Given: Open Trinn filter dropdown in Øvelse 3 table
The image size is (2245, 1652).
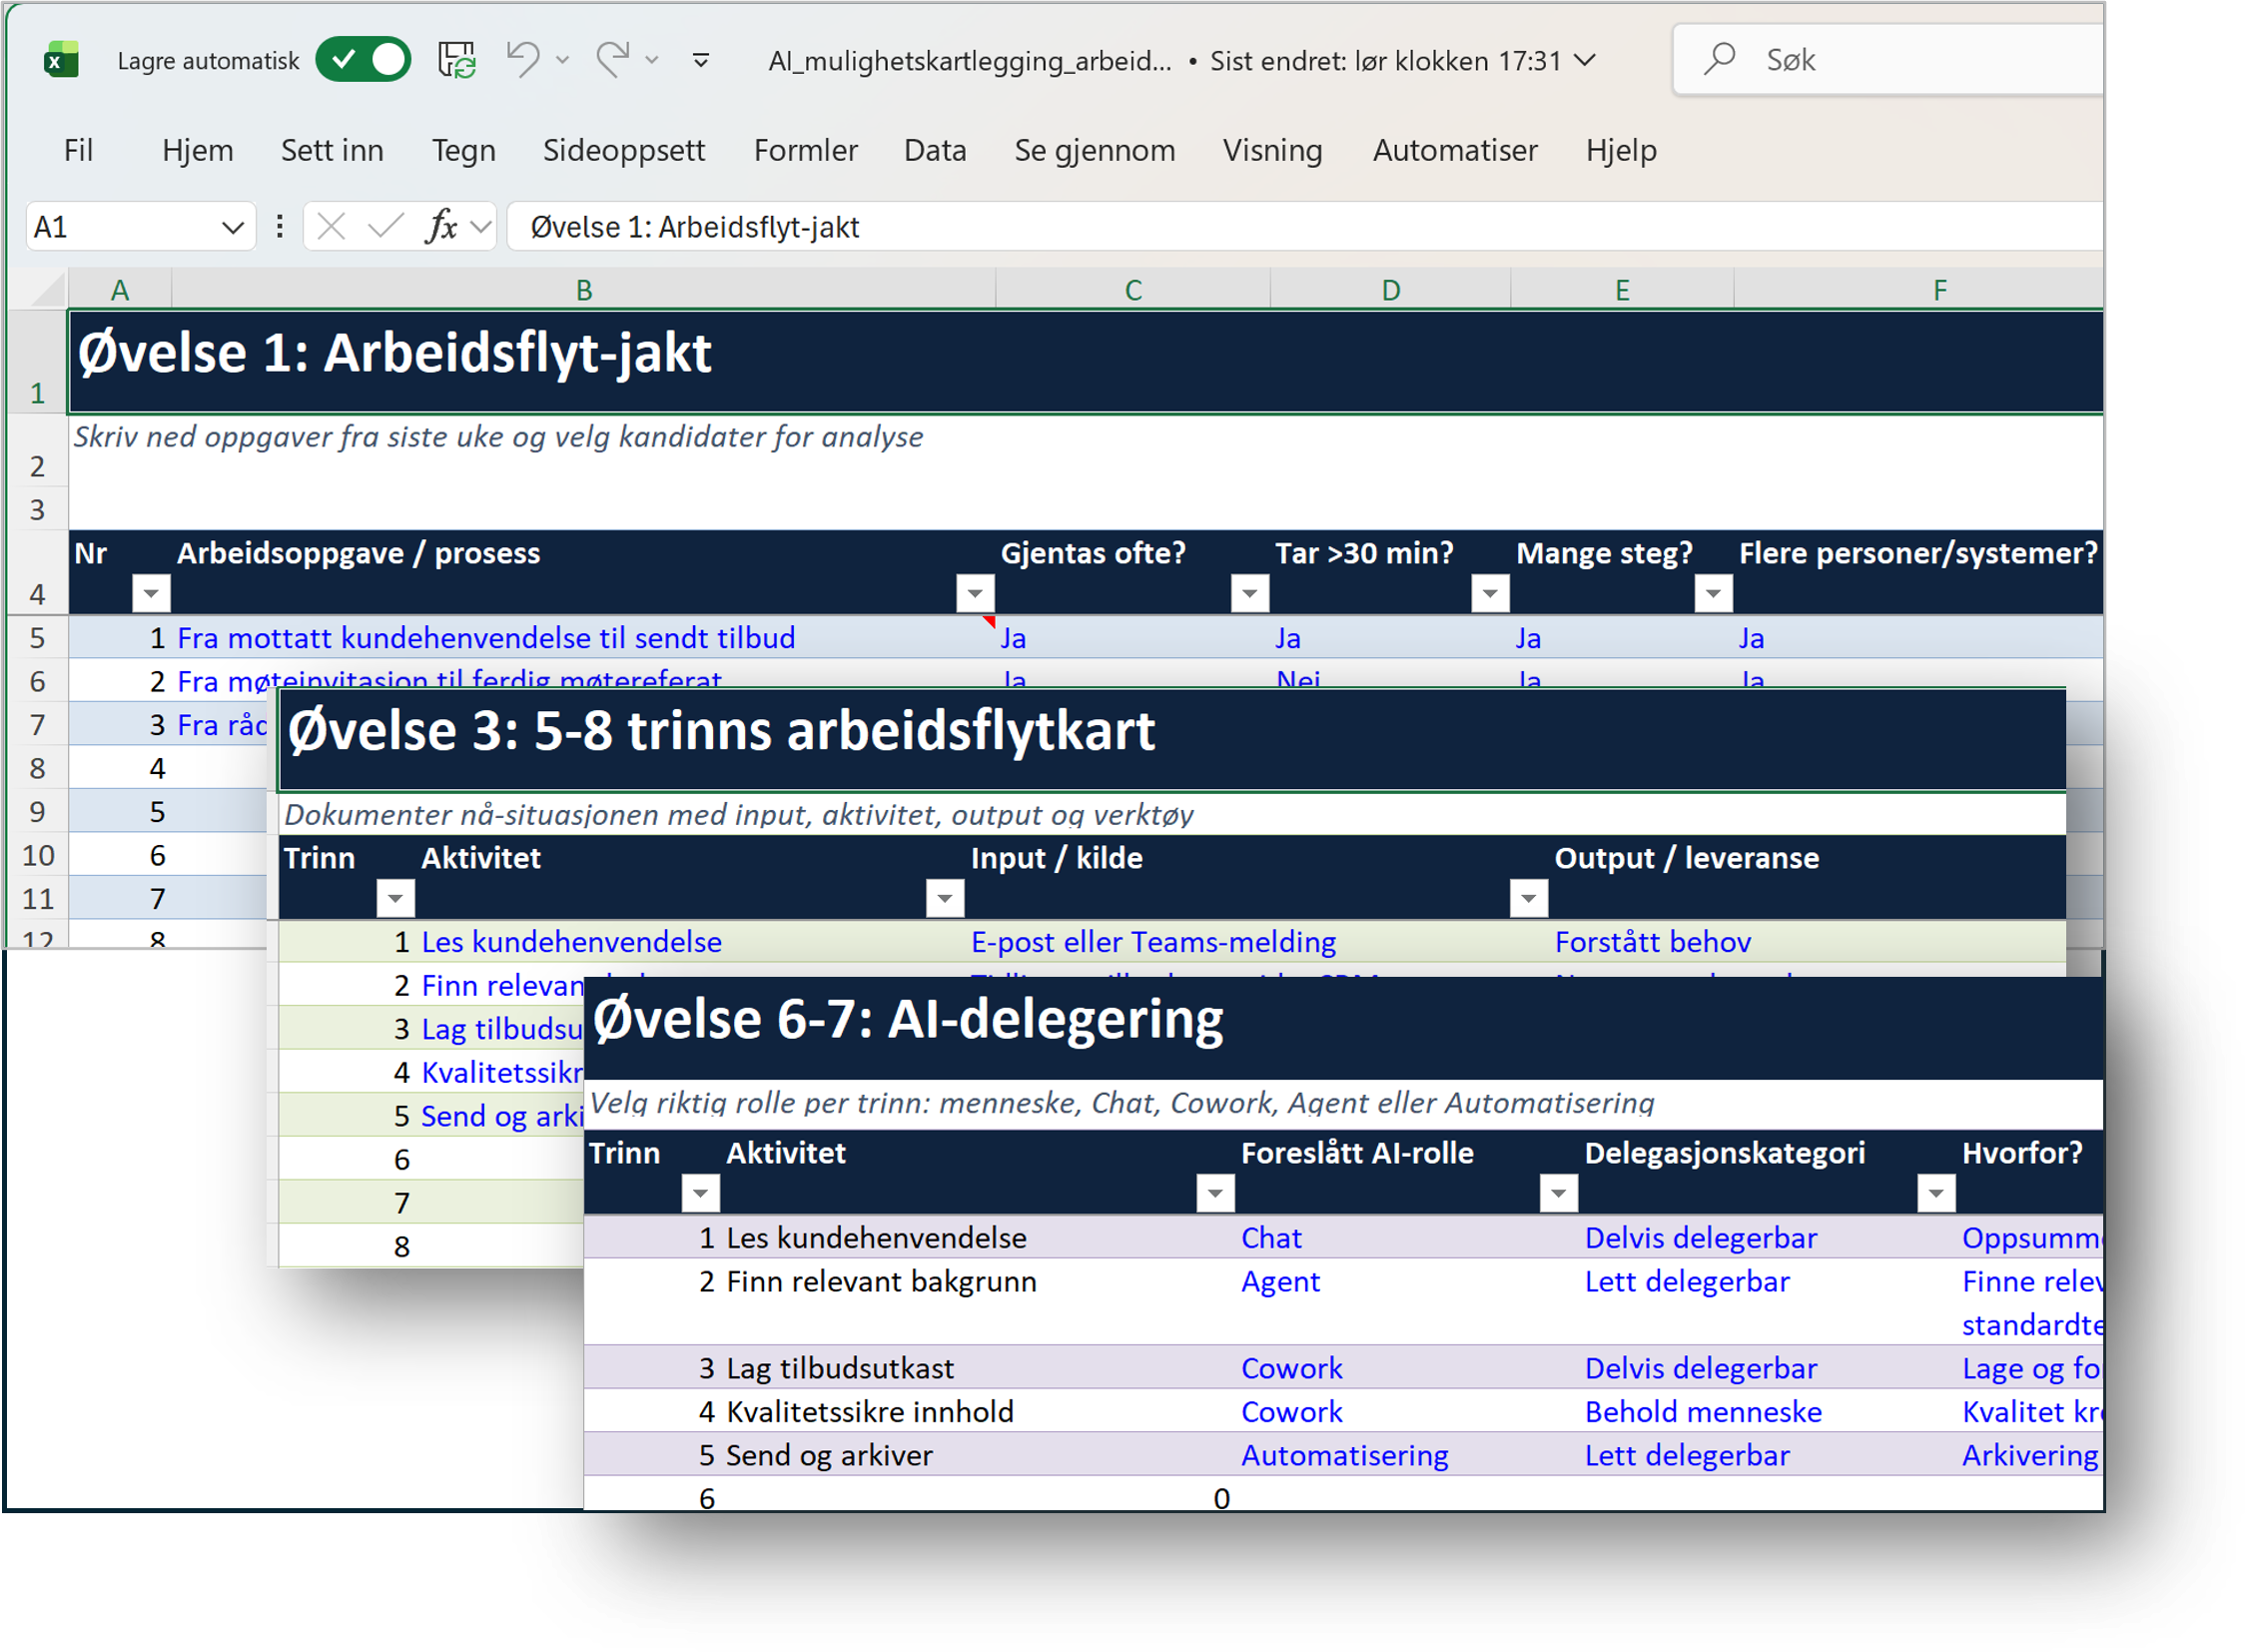Looking at the screenshot, I should coord(395,898).
